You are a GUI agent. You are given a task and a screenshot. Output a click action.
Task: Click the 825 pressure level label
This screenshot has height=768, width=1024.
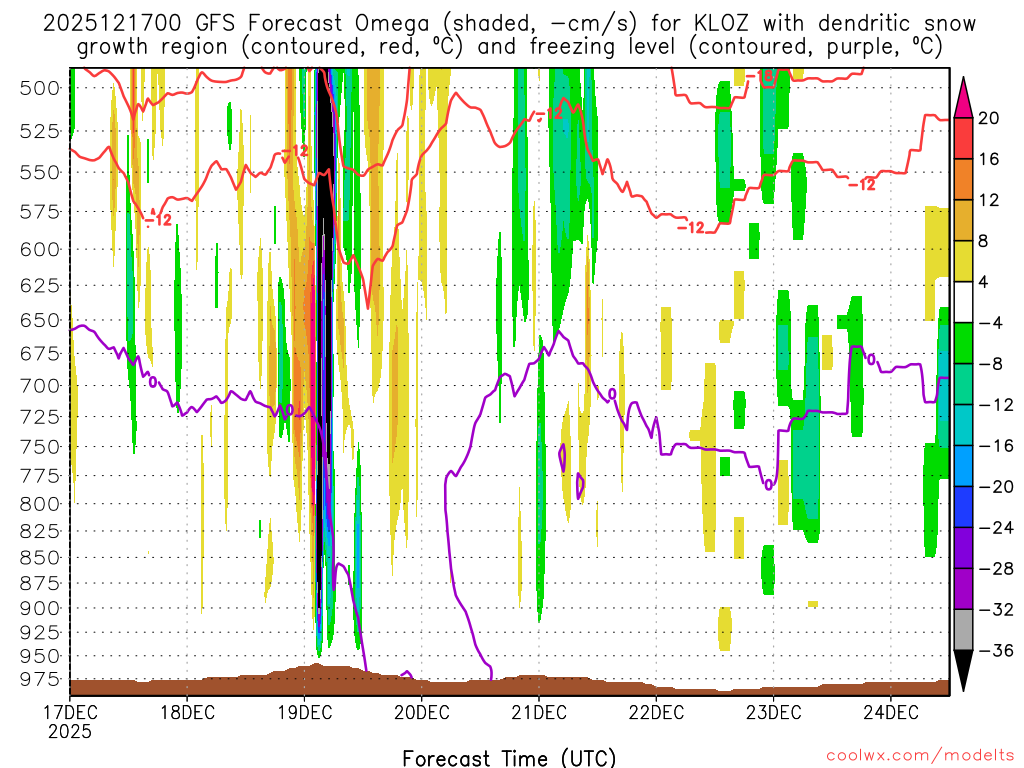click(40, 532)
